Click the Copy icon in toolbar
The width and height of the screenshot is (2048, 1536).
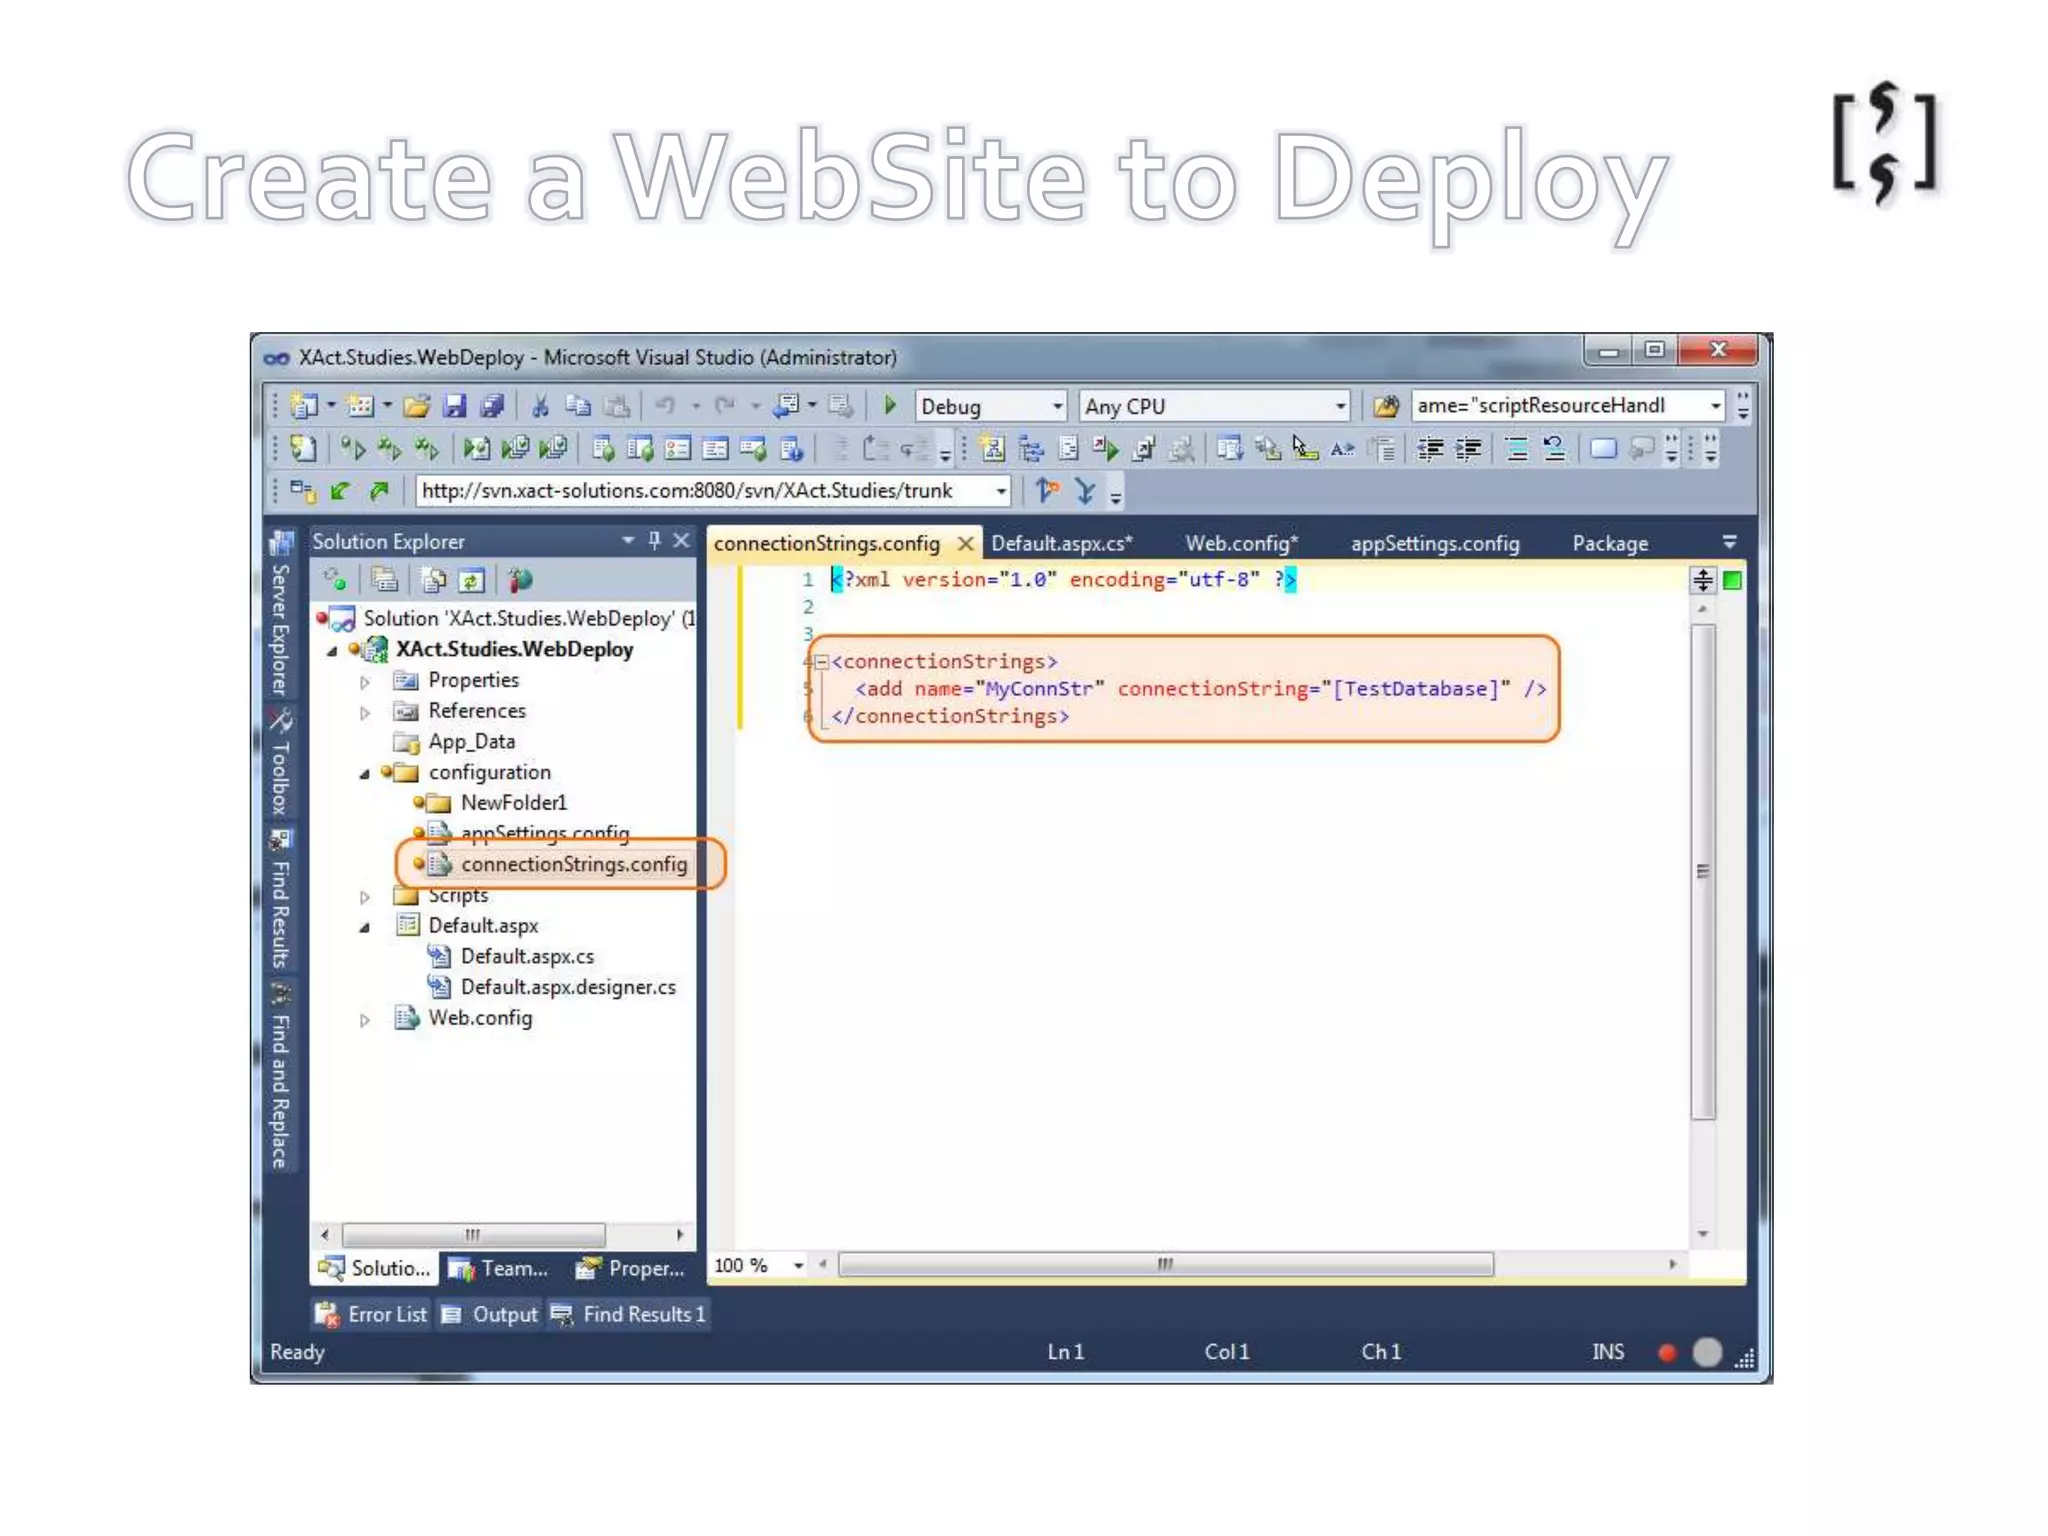click(x=578, y=406)
